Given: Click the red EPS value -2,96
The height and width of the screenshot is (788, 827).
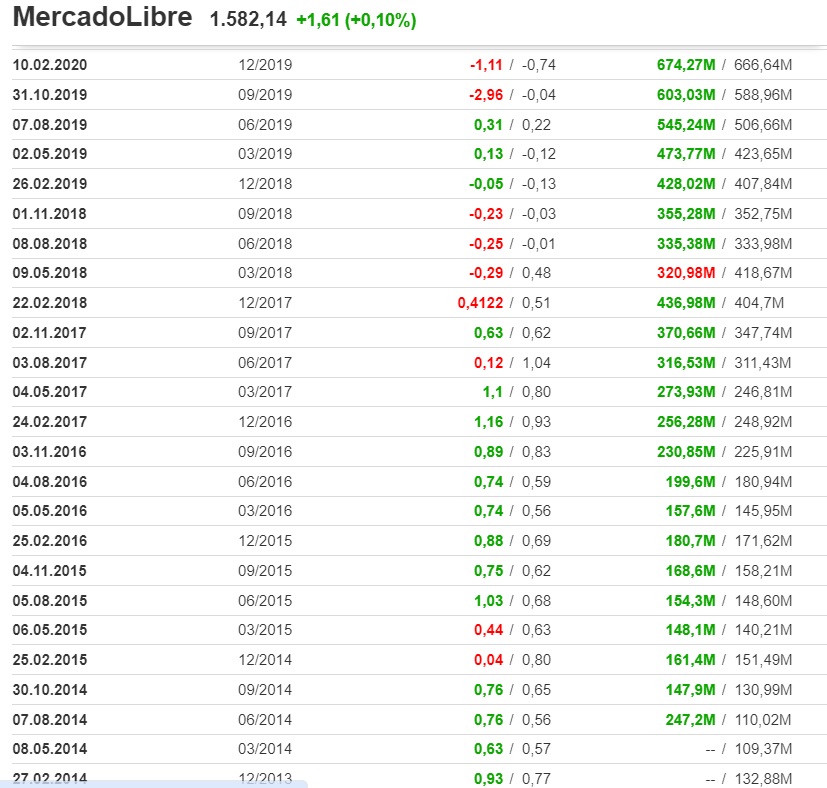Looking at the screenshot, I should coord(486,95).
